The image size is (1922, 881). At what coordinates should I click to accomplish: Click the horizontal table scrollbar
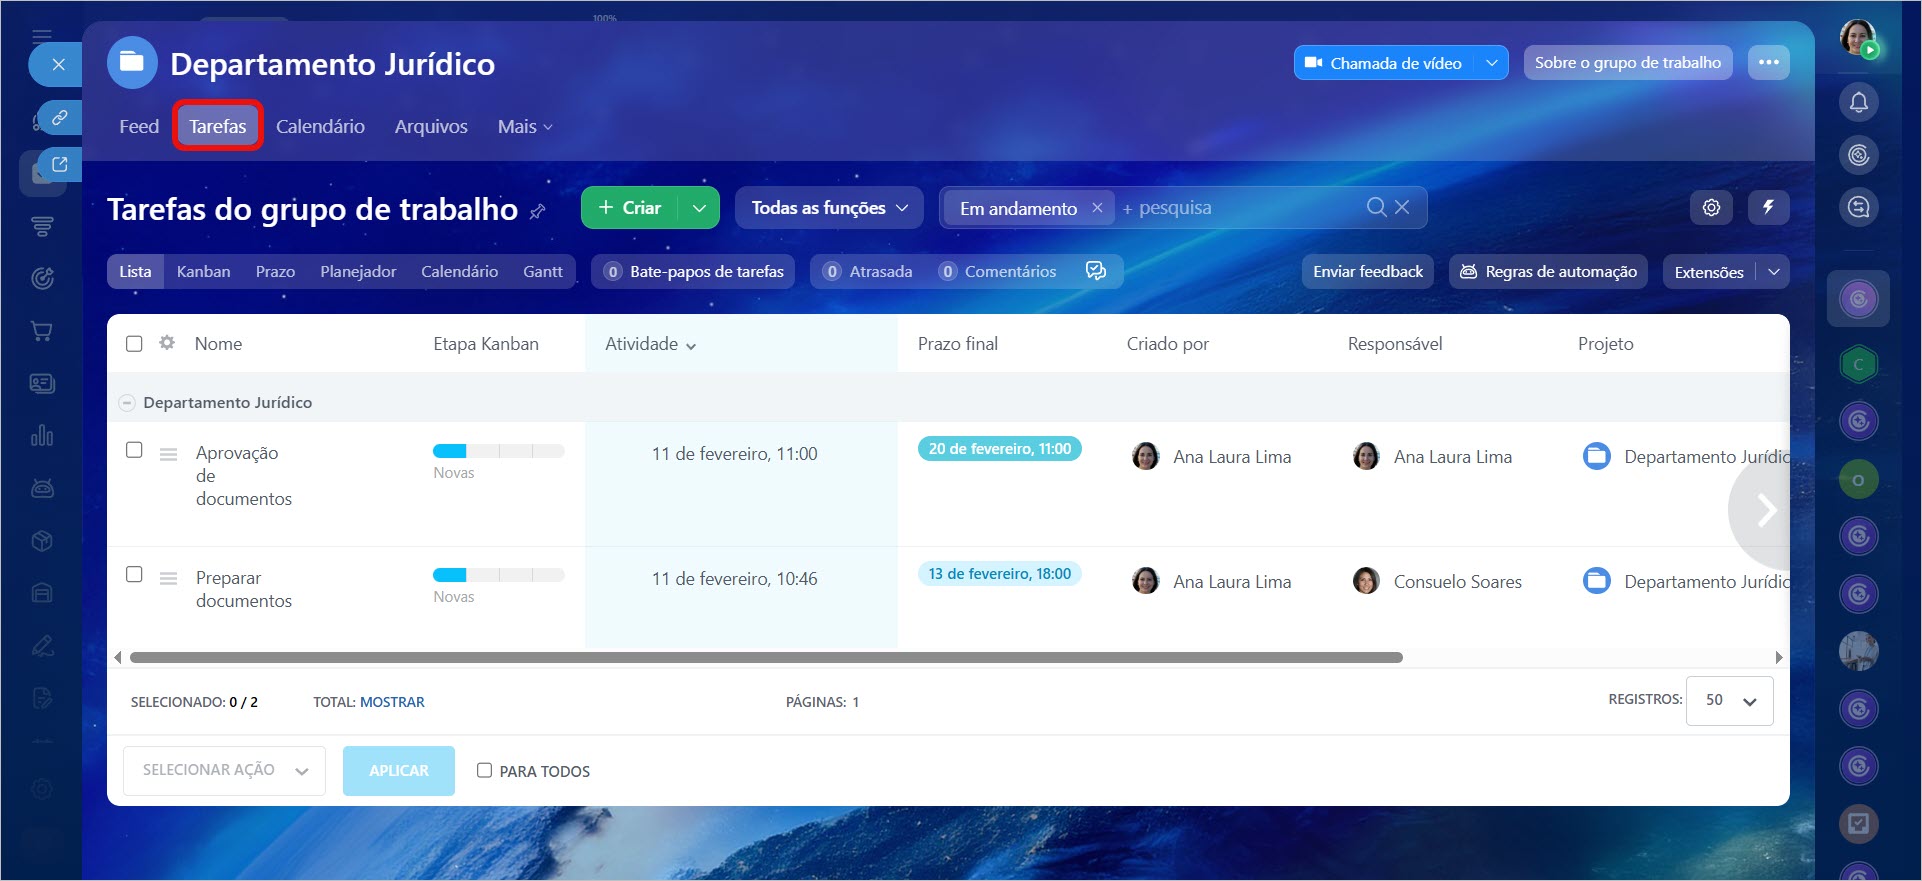[765, 657]
